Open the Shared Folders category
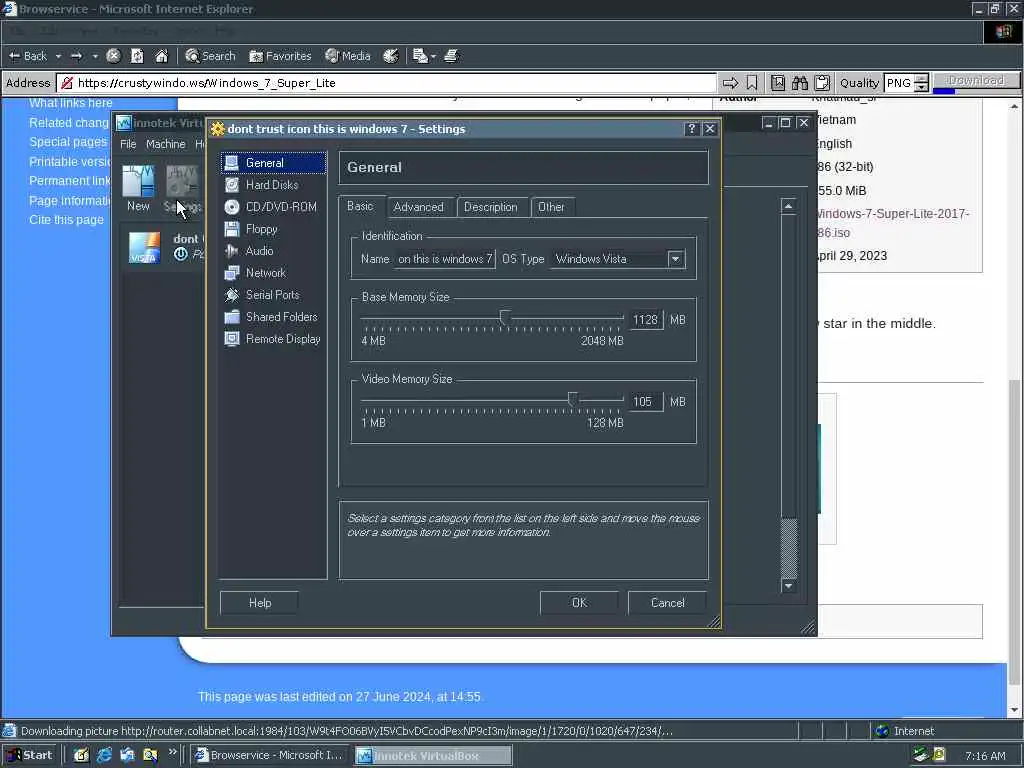1024x768 pixels. tap(273, 317)
